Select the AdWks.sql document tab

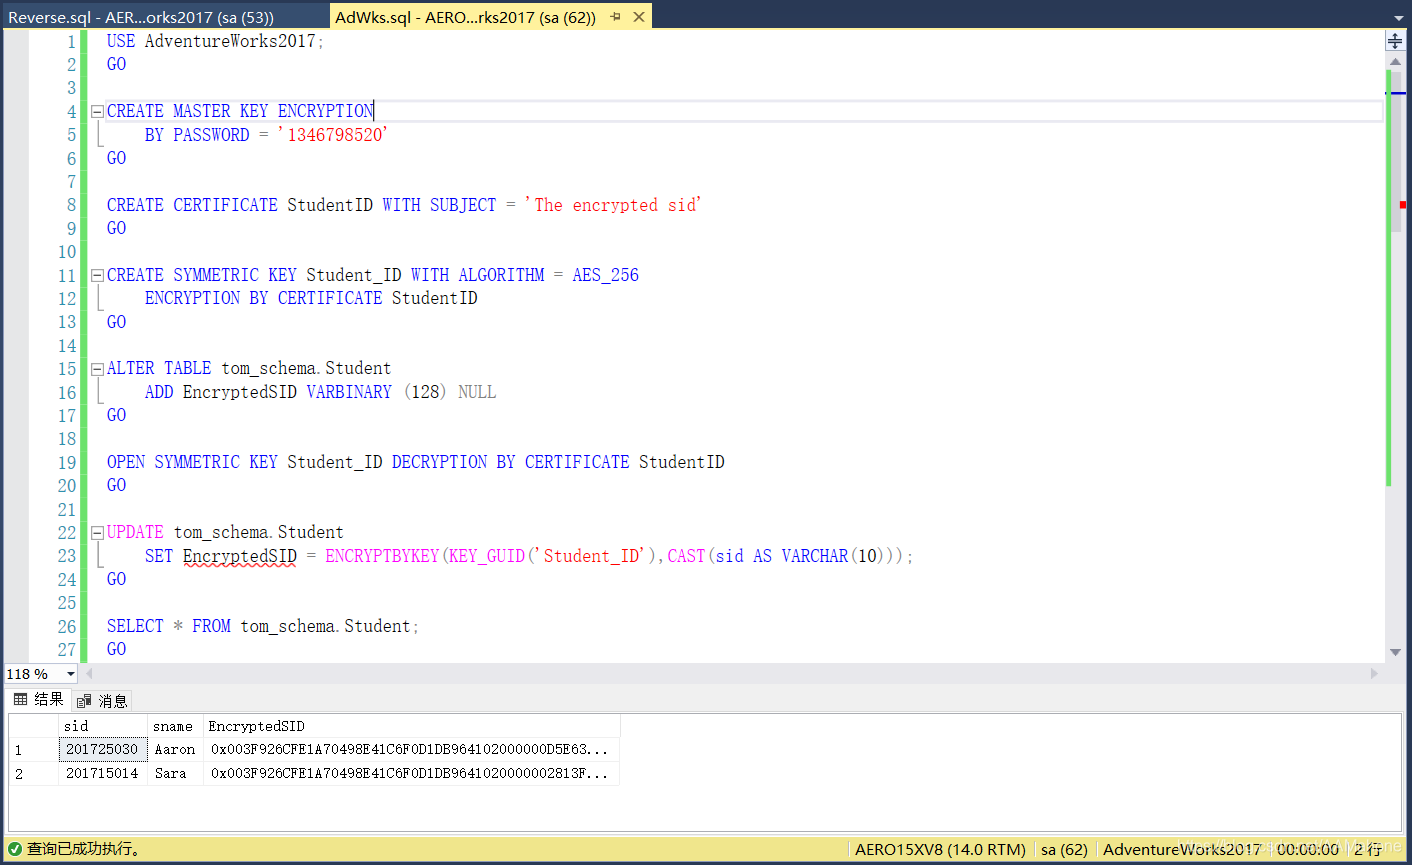point(465,17)
